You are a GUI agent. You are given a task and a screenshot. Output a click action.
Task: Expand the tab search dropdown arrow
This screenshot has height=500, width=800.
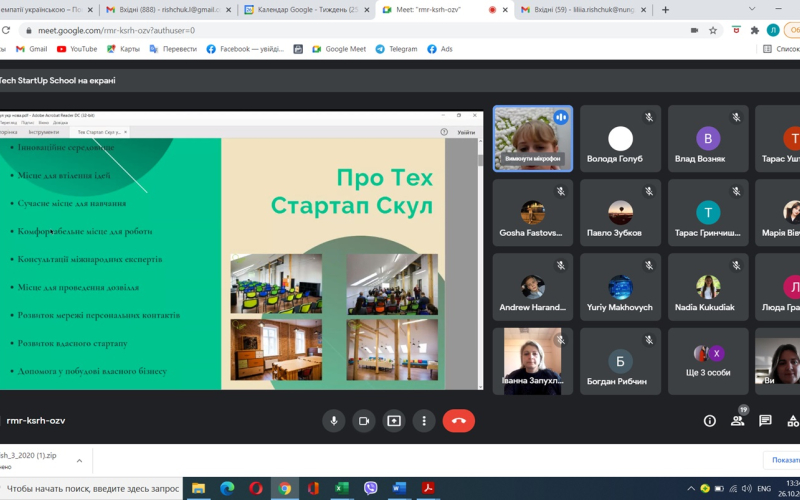point(752,9)
